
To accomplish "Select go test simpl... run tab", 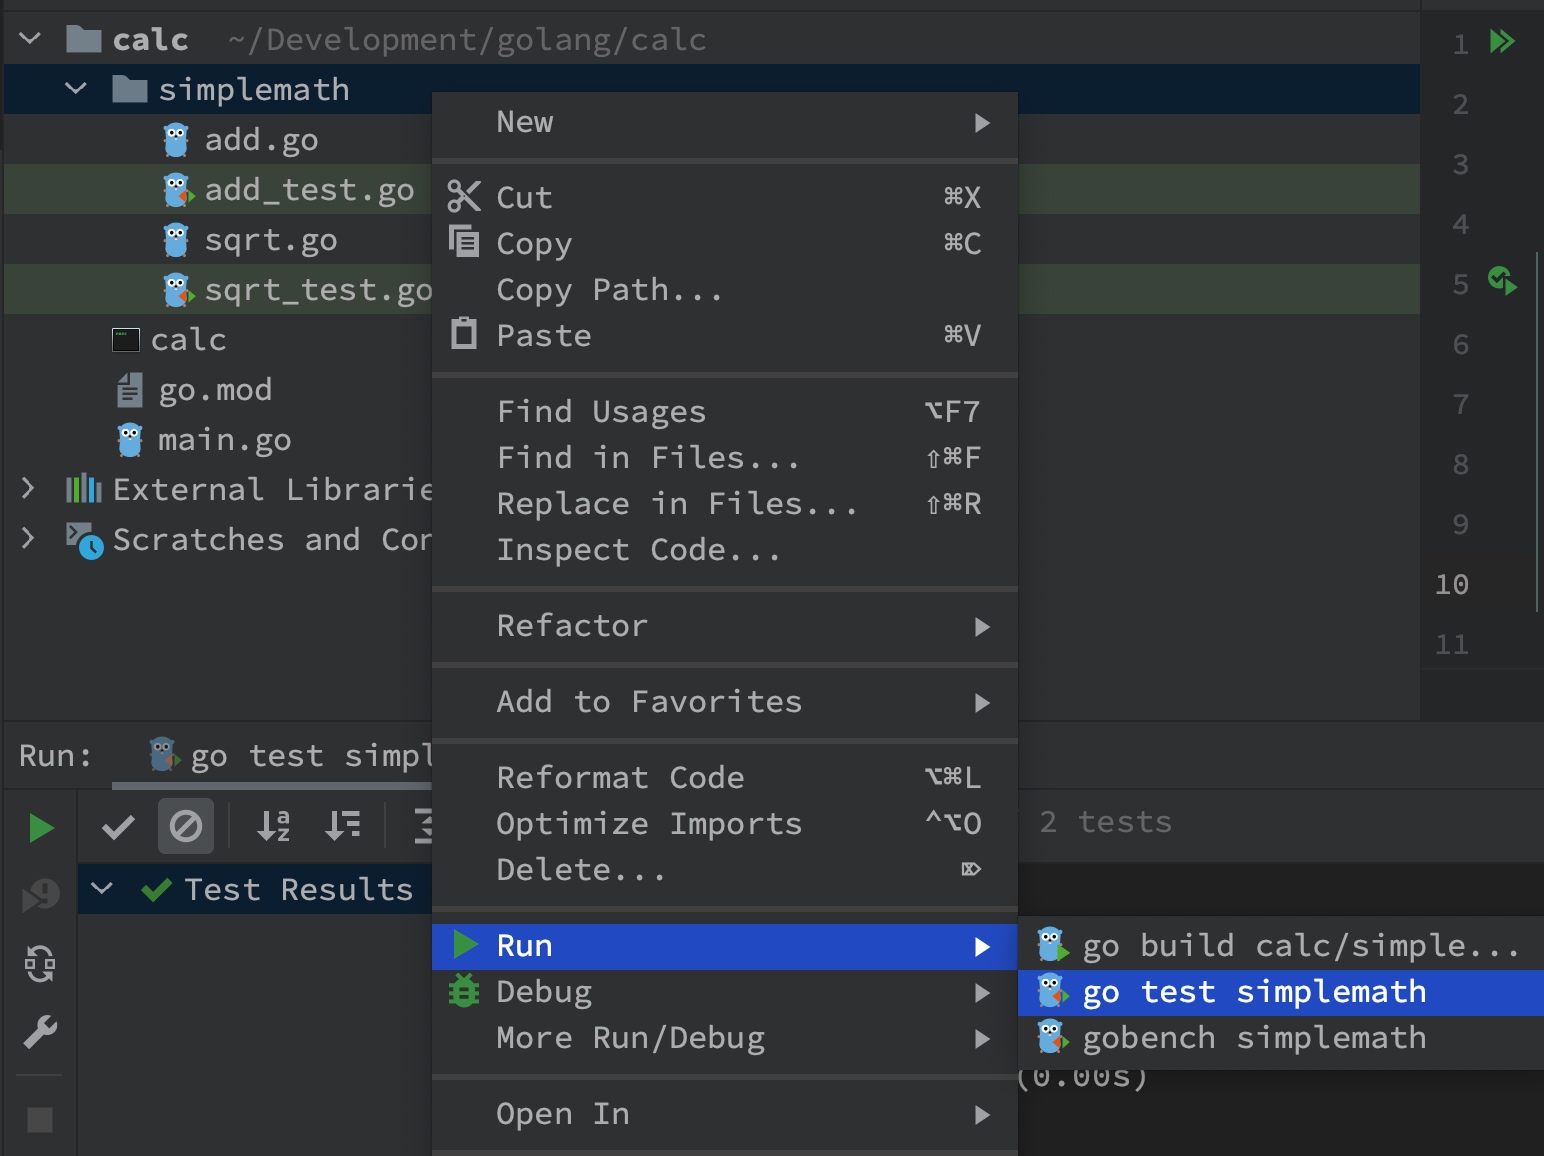I will (290, 756).
